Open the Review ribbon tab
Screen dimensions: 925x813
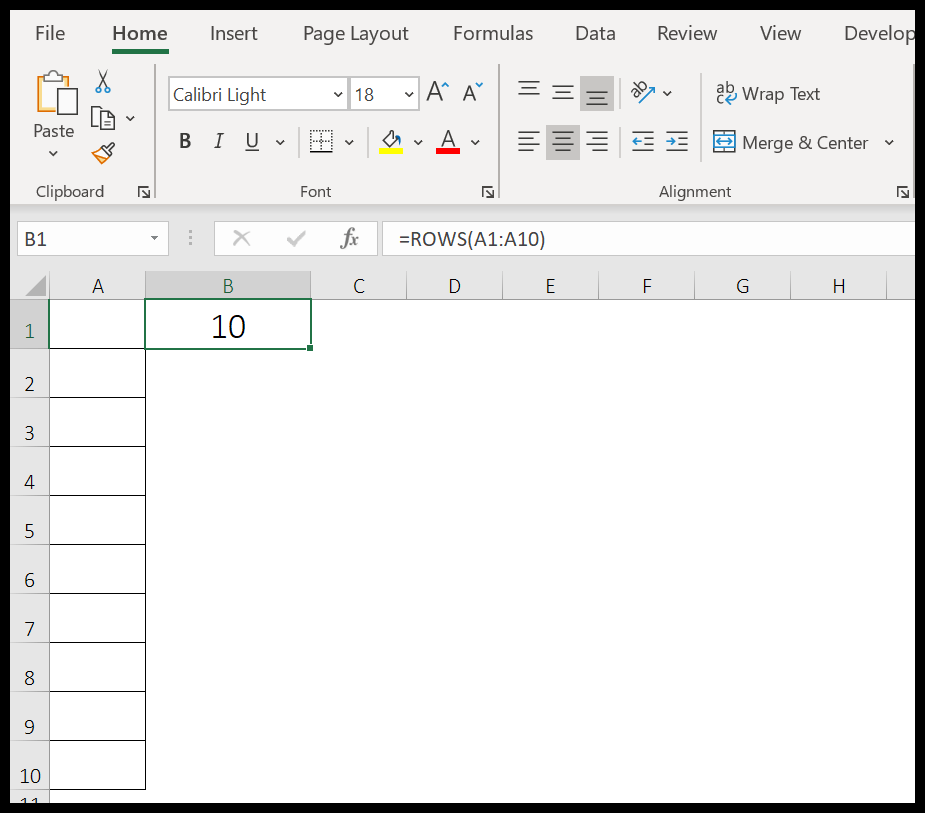point(687,33)
